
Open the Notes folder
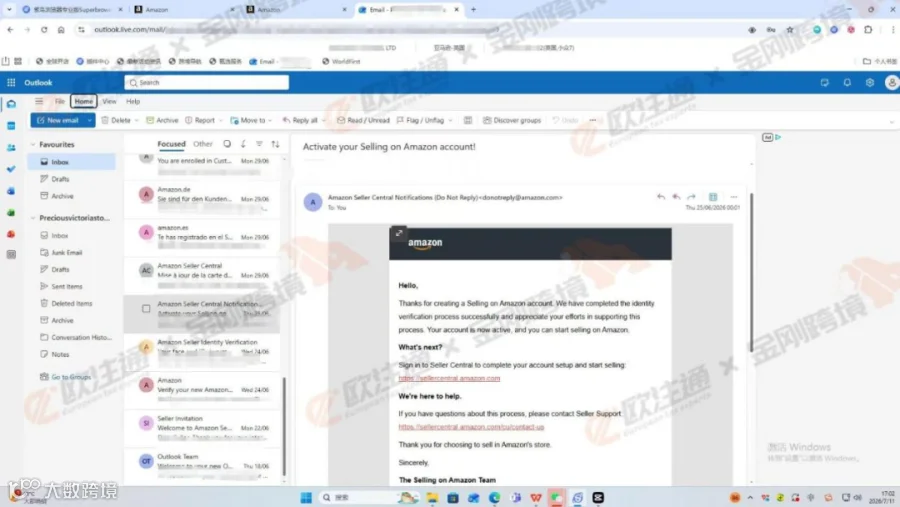tap(60, 355)
